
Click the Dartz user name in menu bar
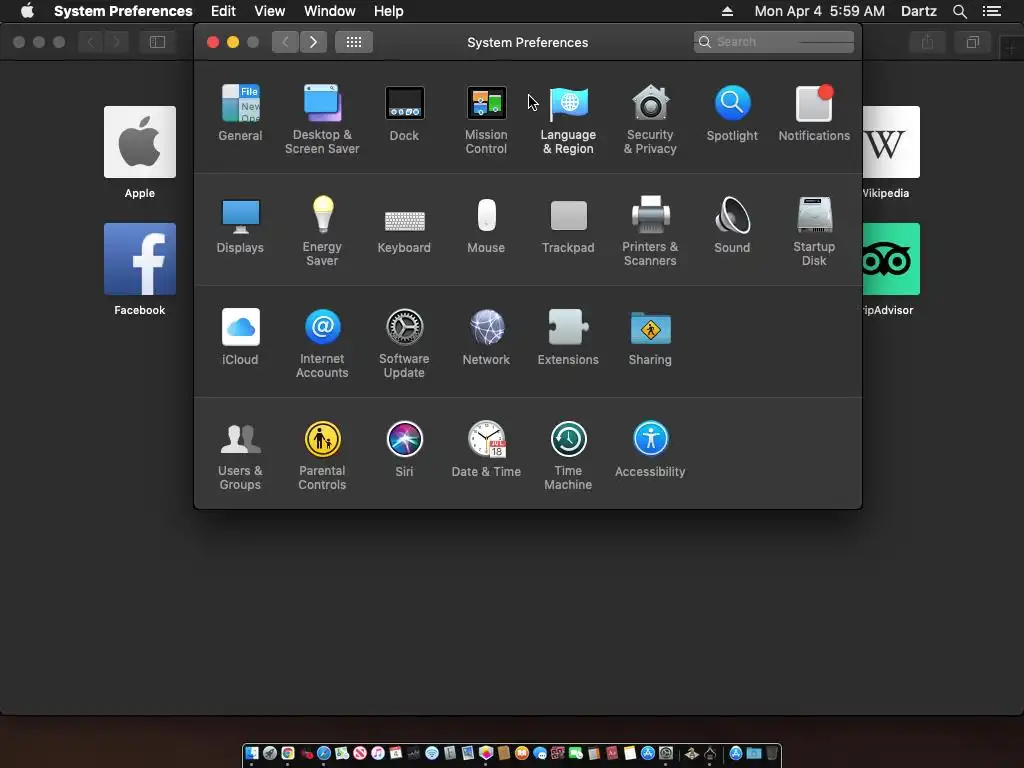[919, 11]
